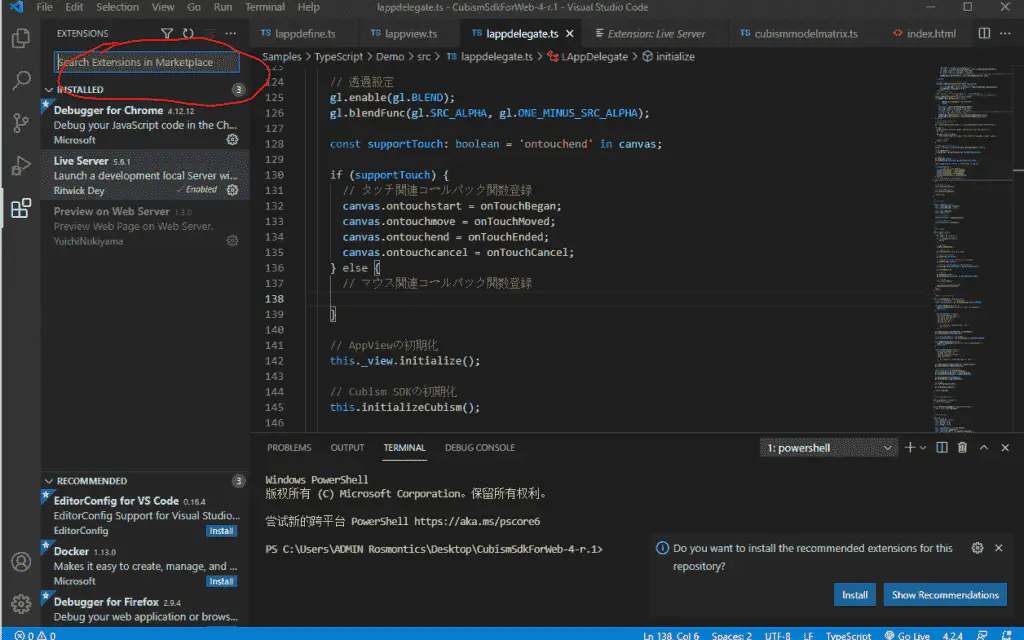Focus Search Extensions in Marketplace field
Screen dimensions: 1024x640
click(x=147, y=62)
